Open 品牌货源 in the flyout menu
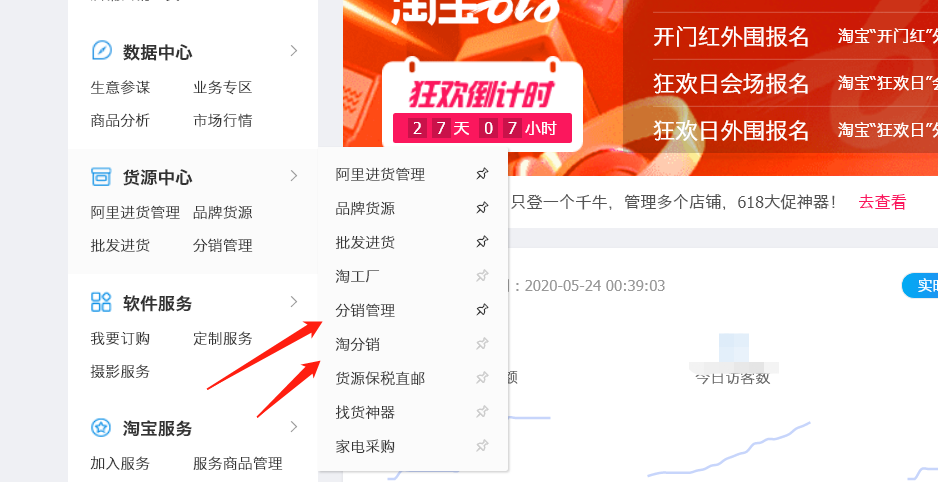Image resolution: width=938 pixels, height=482 pixels. tap(366, 209)
